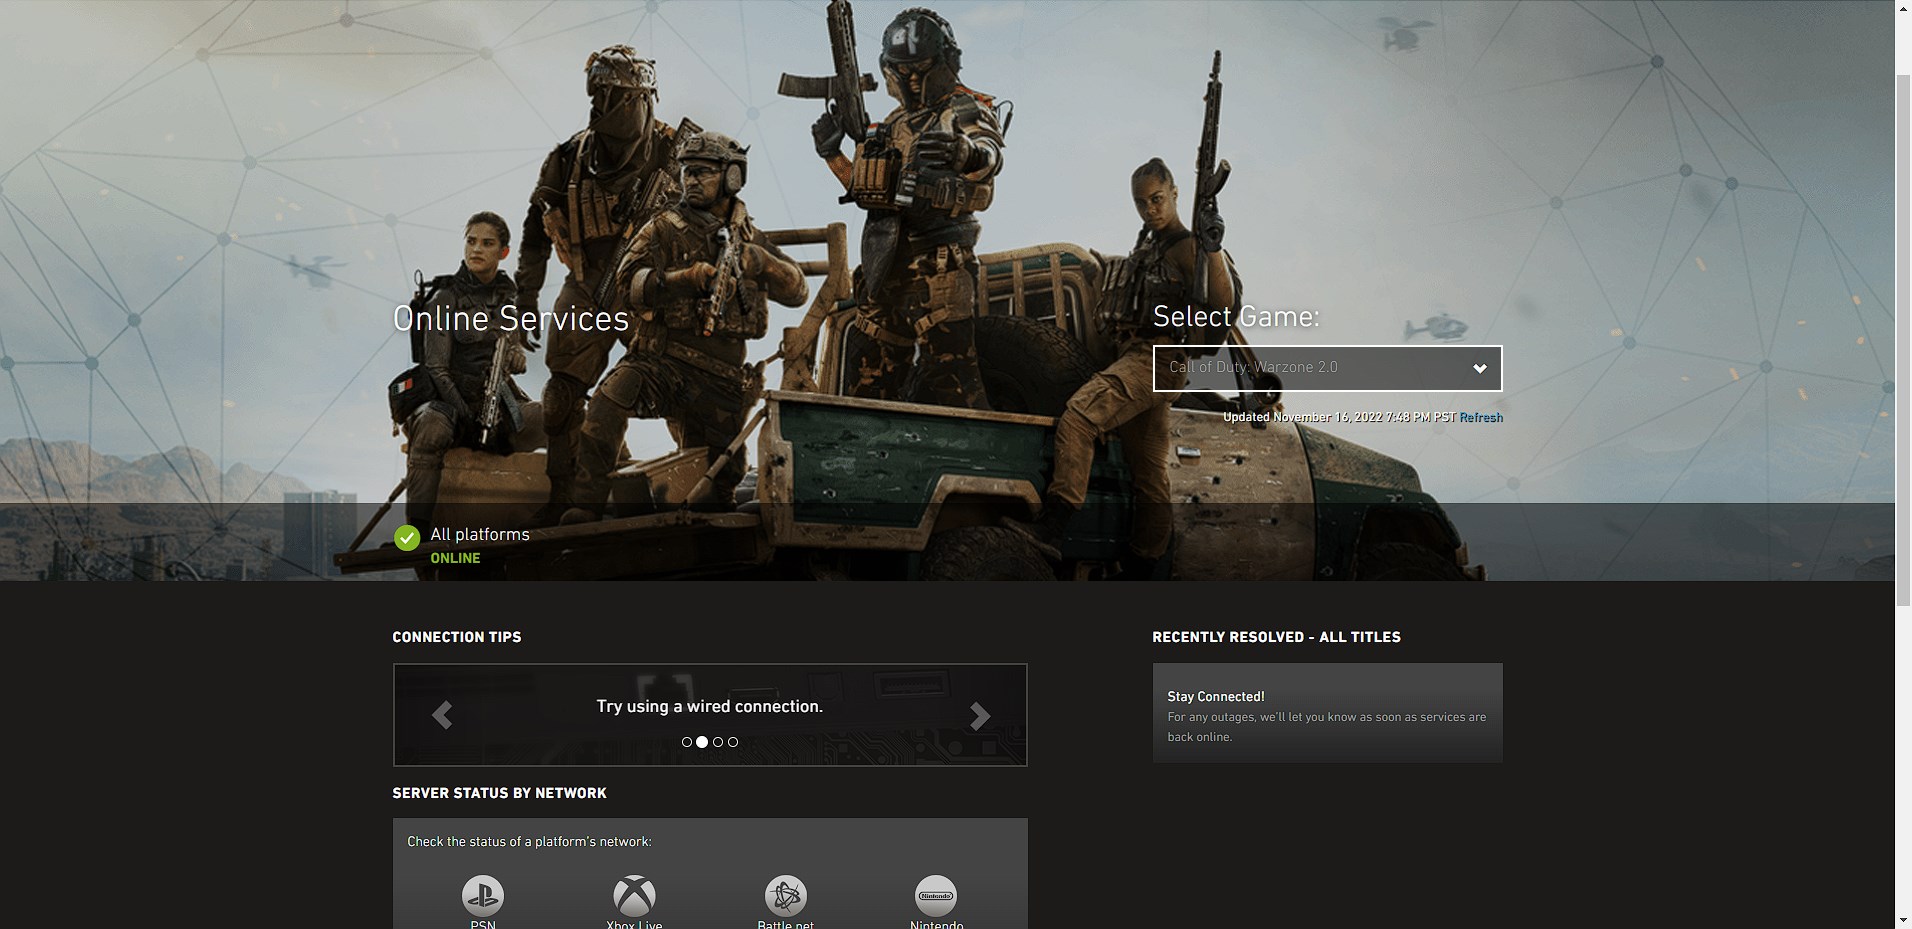Viewport: 1912px width, 929px height.
Task: Click the previous arrow in Connection Tips carousel
Action: tap(443, 715)
